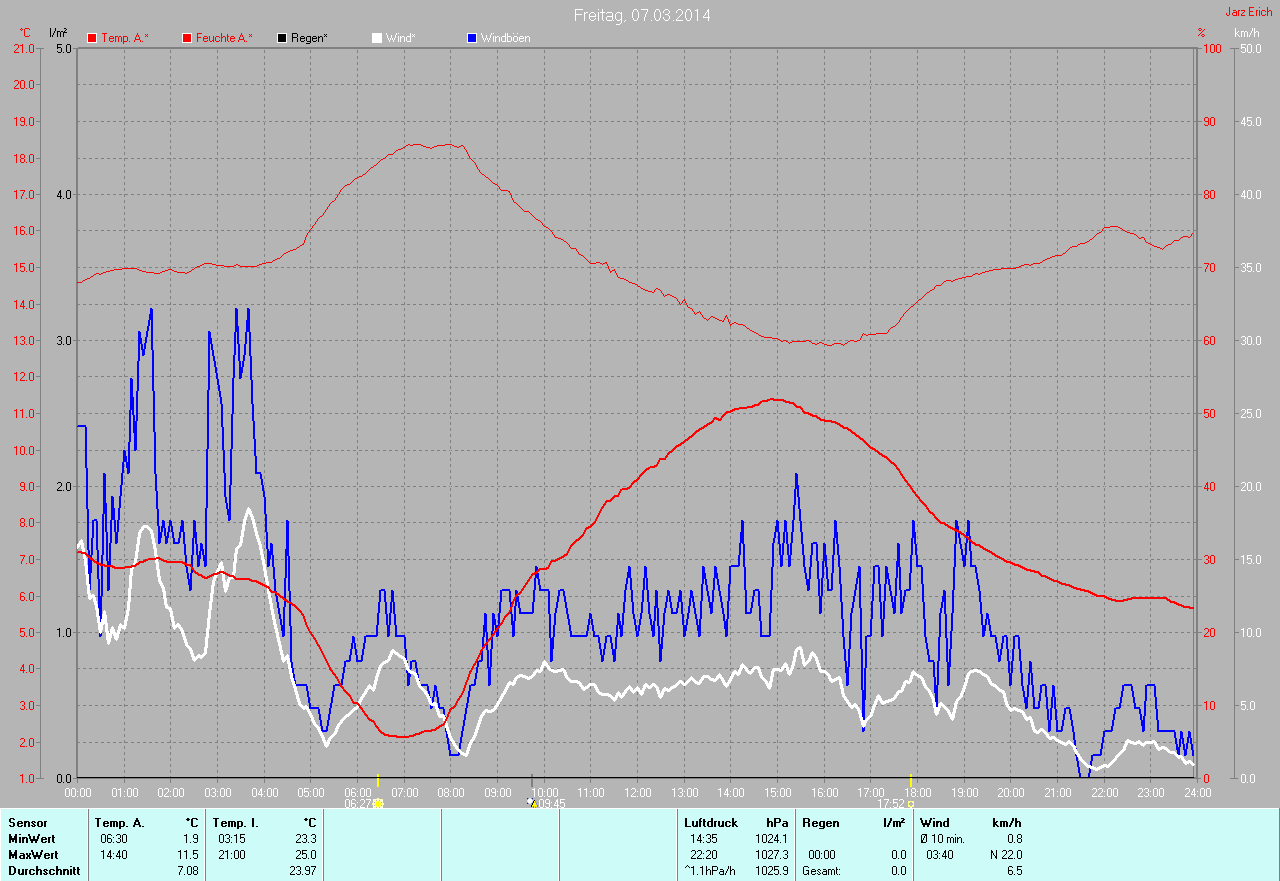Viewport: 1280px width, 881px height.
Task: Click the "Wind" column header in the table
Action: coord(935,823)
